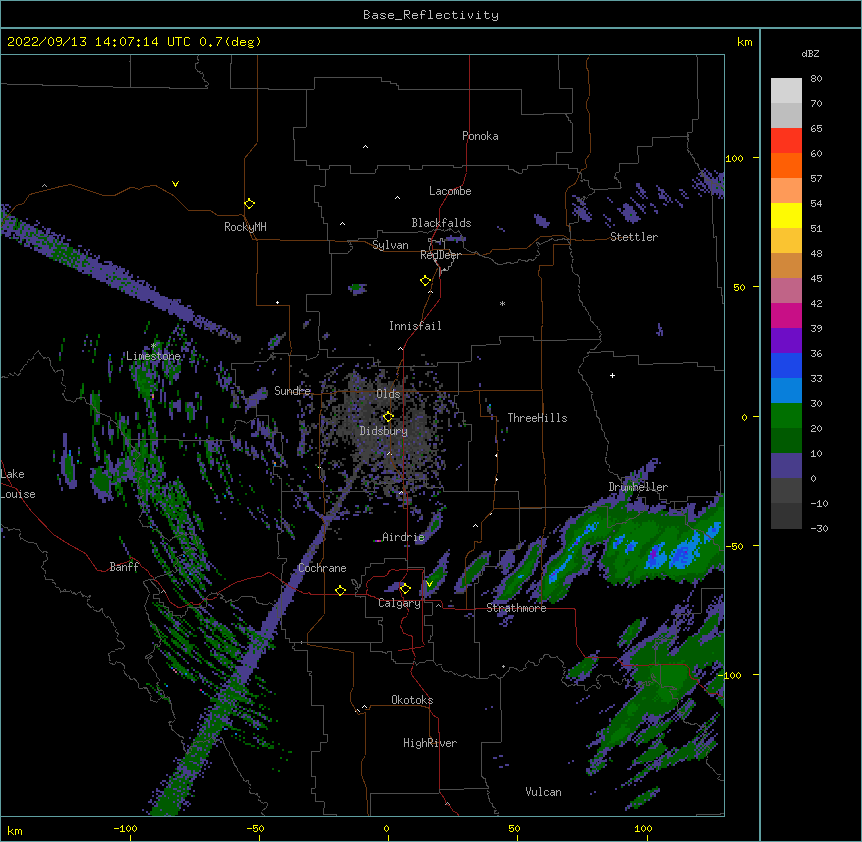Select the yellow diamond marker east of Cochrane
Screen dimensions: 862x842
[x=340, y=590]
